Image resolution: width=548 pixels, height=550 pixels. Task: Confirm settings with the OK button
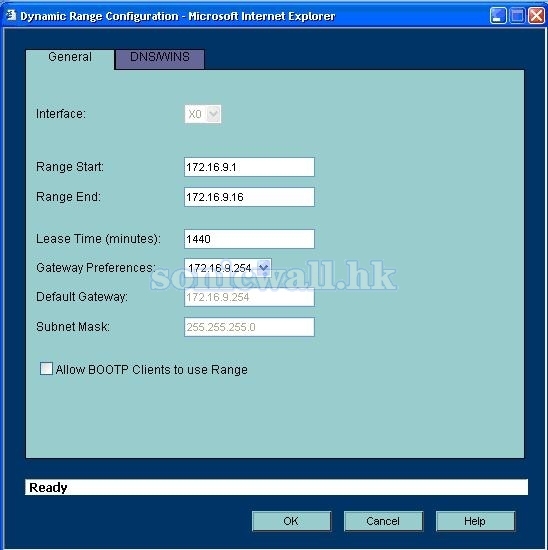coord(291,521)
